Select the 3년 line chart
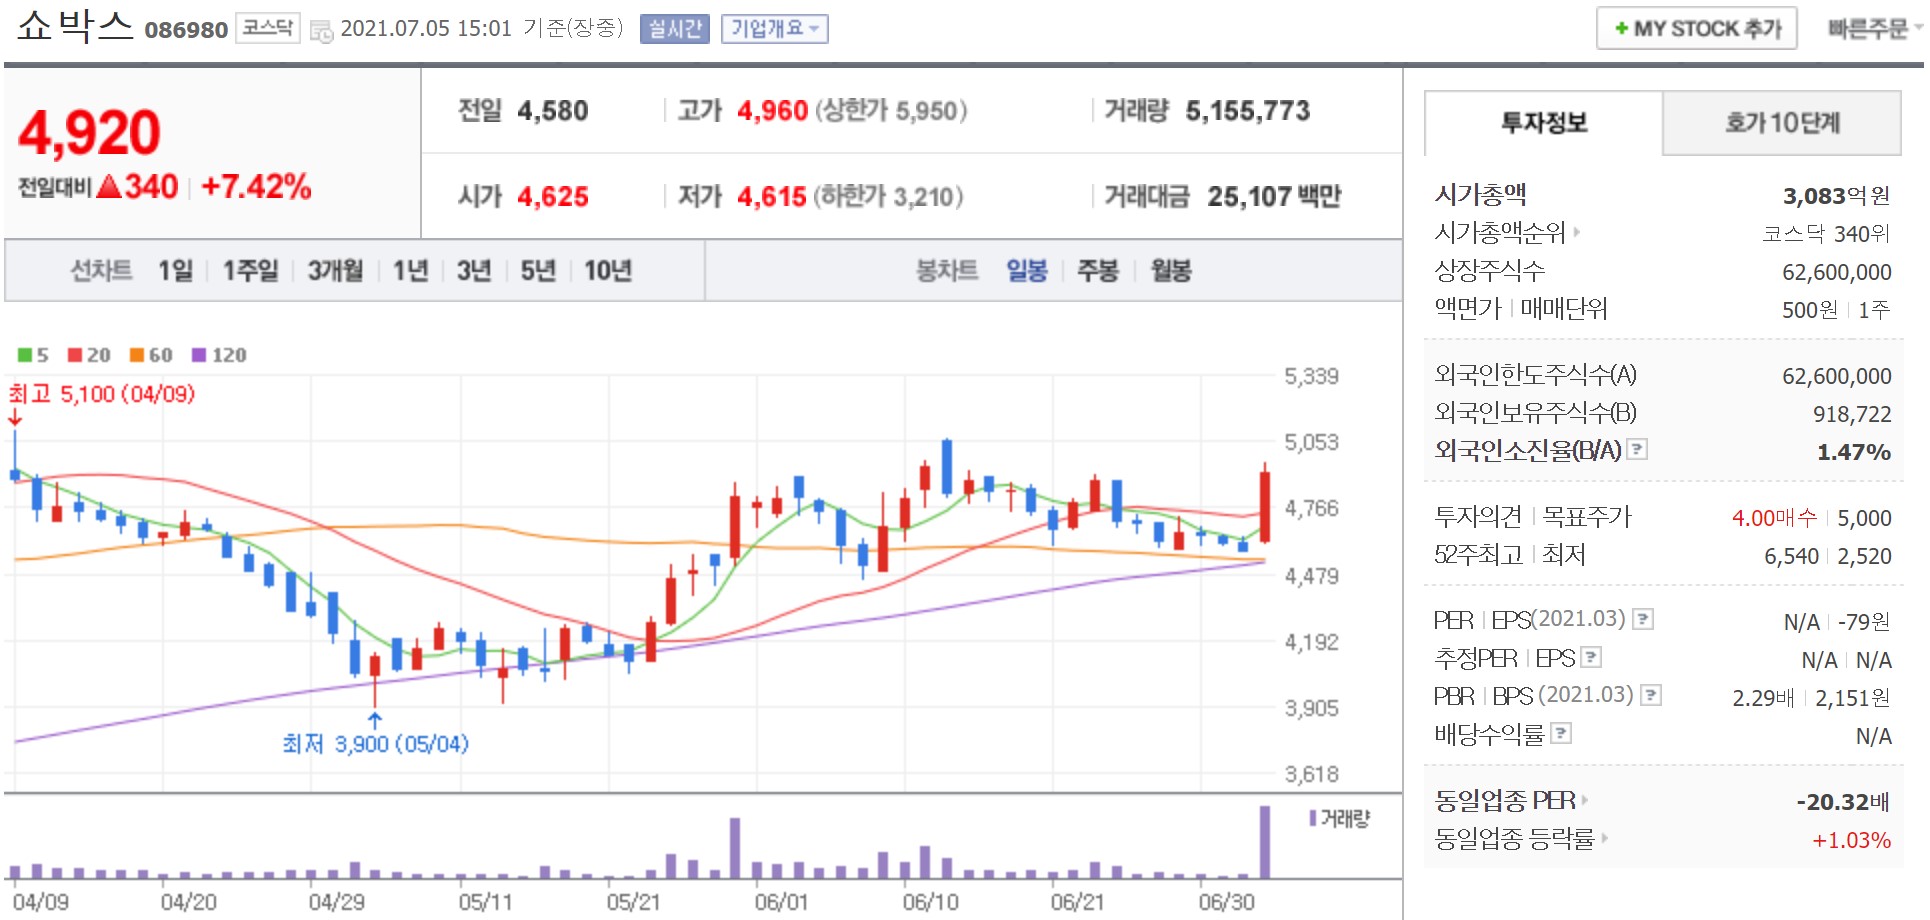This screenshot has height=920, width=1930. click(x=474, y=270)
